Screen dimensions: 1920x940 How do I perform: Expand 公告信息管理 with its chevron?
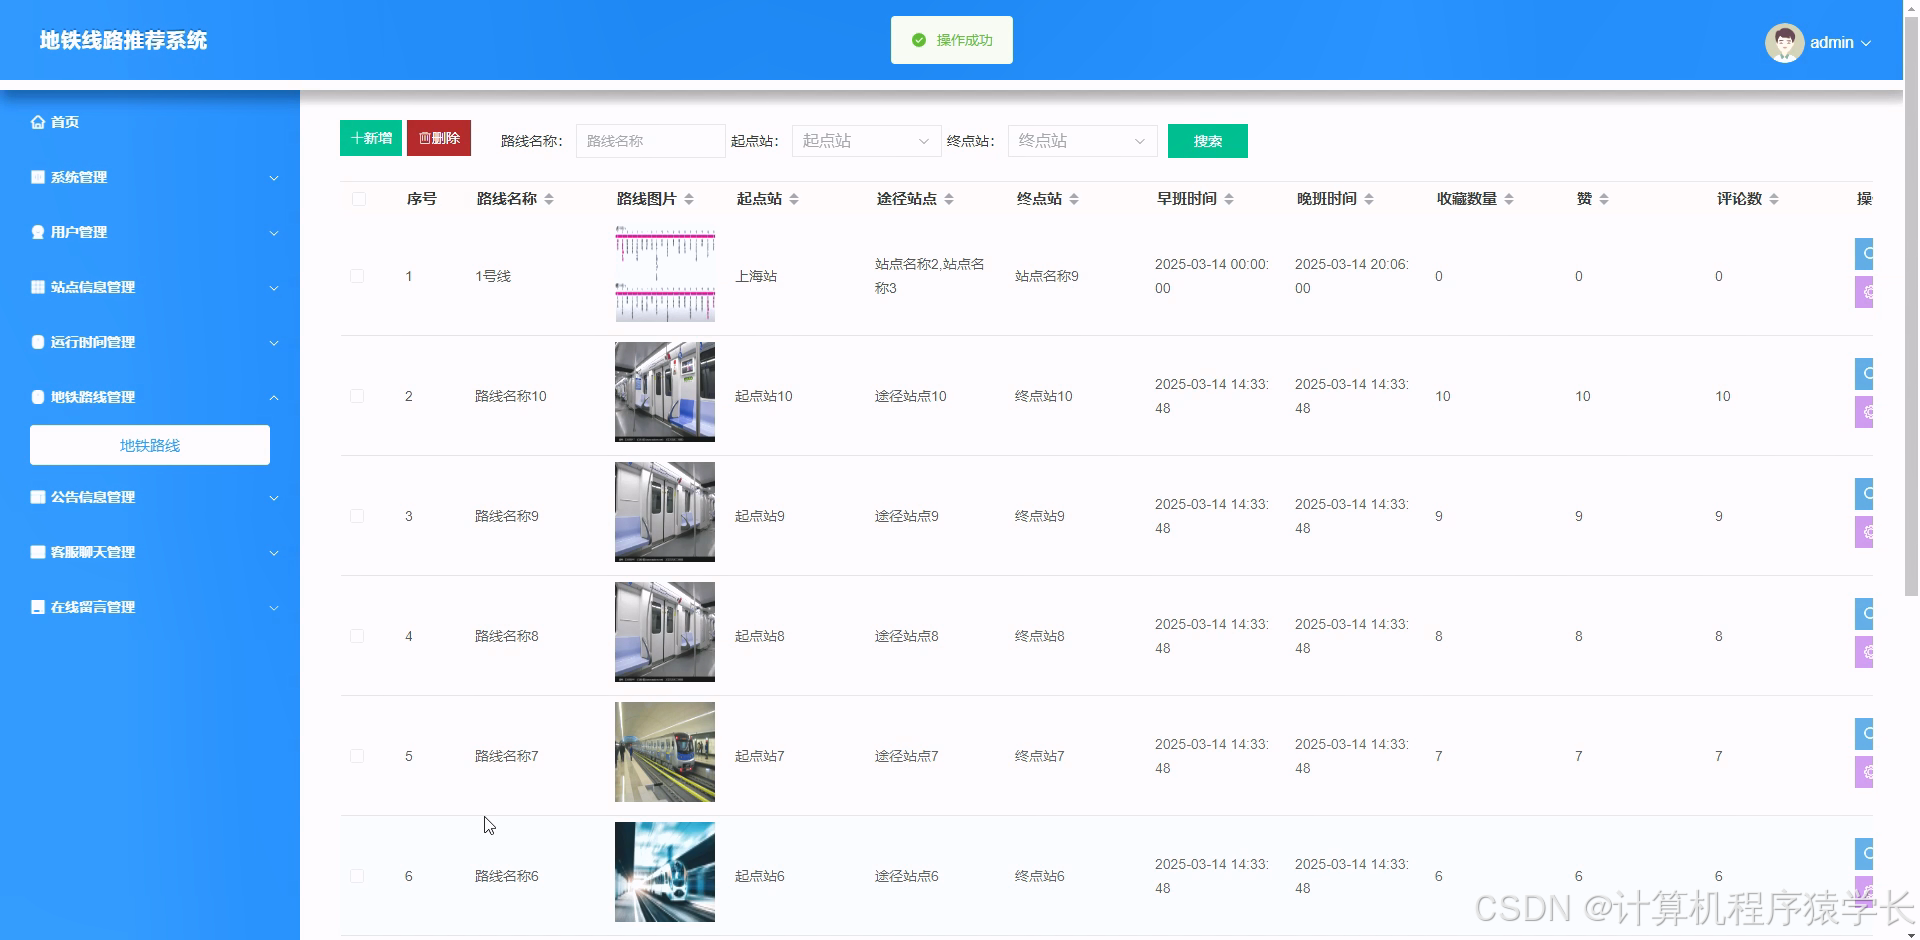274,498
